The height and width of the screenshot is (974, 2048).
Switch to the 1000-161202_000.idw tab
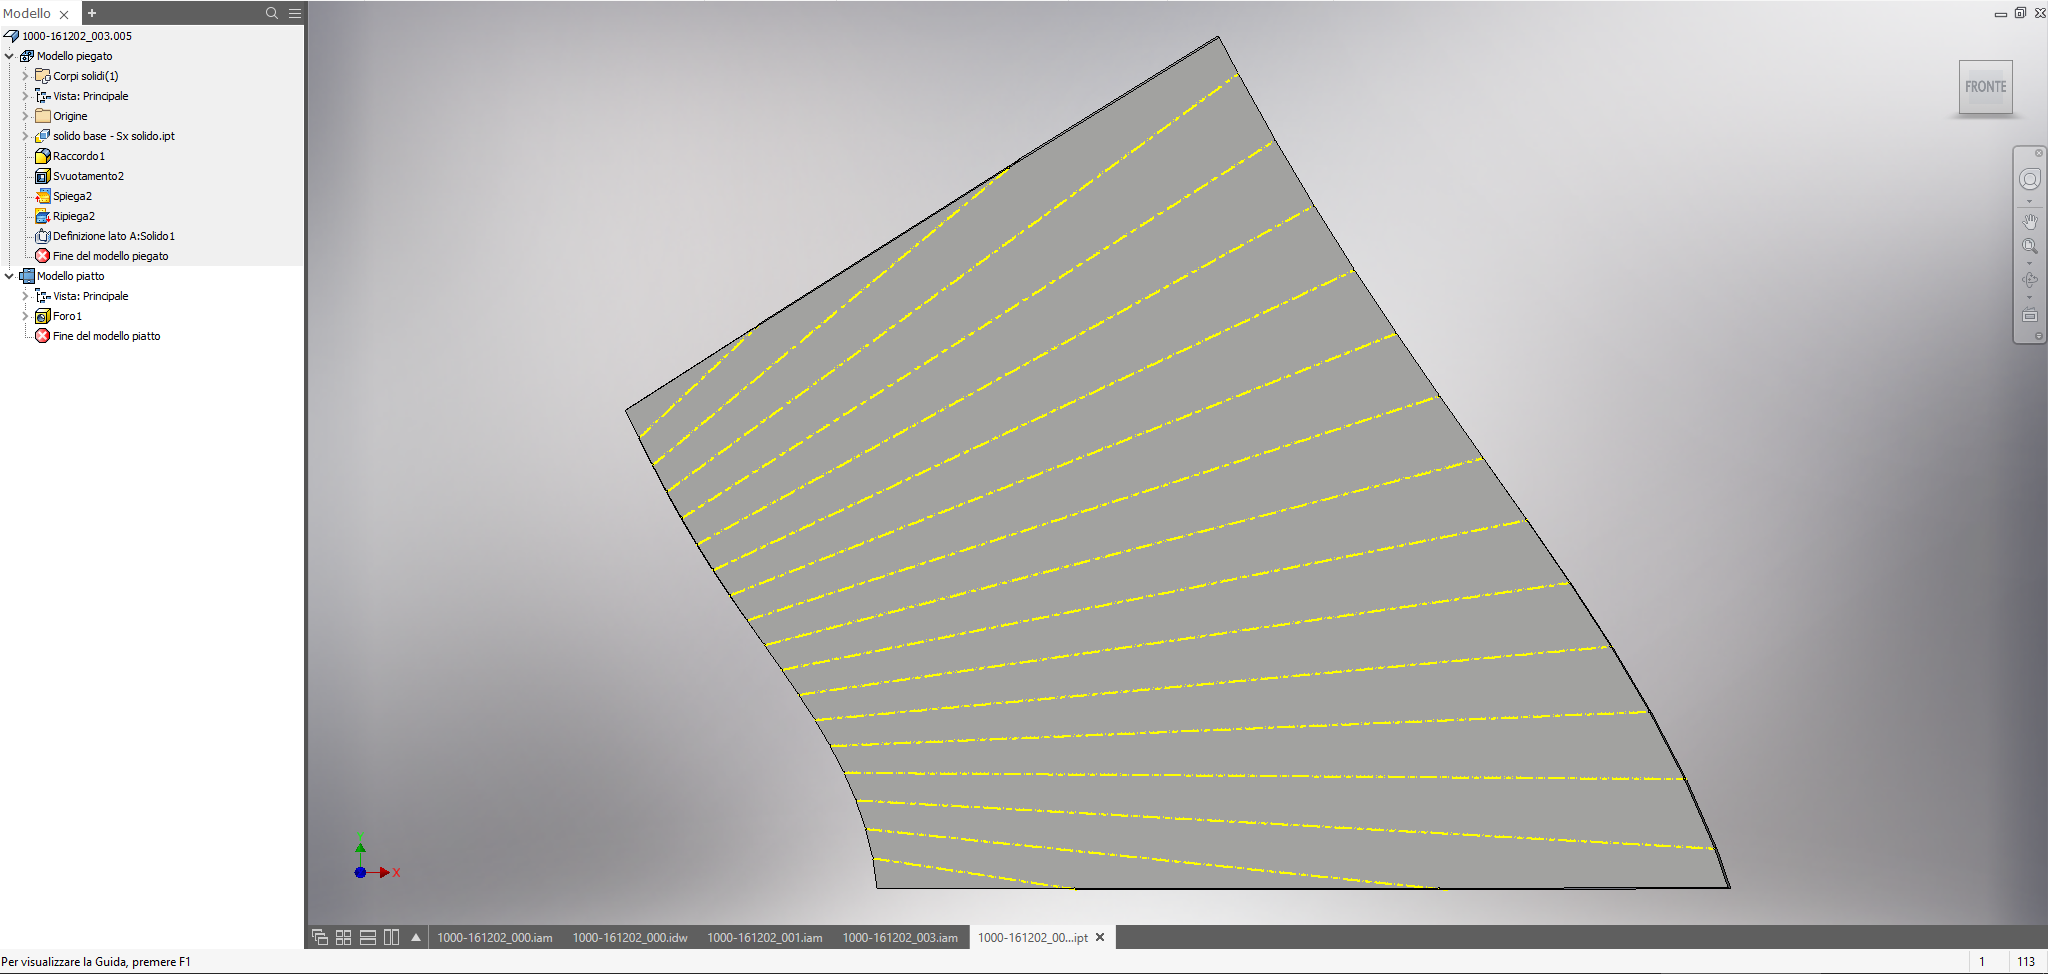point(629,938)
